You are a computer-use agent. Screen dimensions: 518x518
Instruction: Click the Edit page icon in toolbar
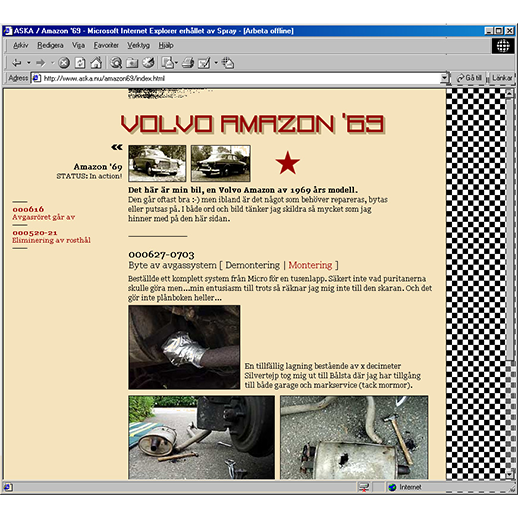tap(204, 63)
